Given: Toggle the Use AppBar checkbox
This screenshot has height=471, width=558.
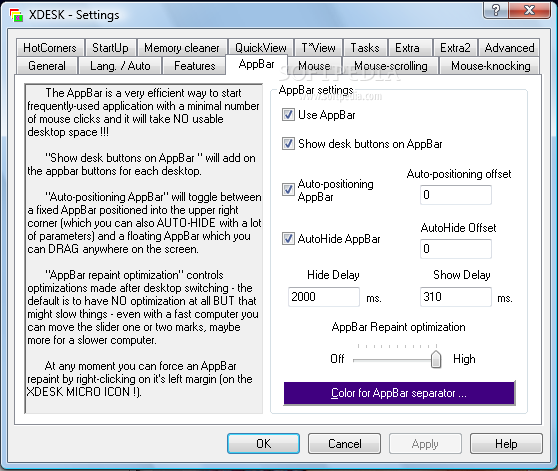Looking at the screenshot, I should (x=288, y=115).
